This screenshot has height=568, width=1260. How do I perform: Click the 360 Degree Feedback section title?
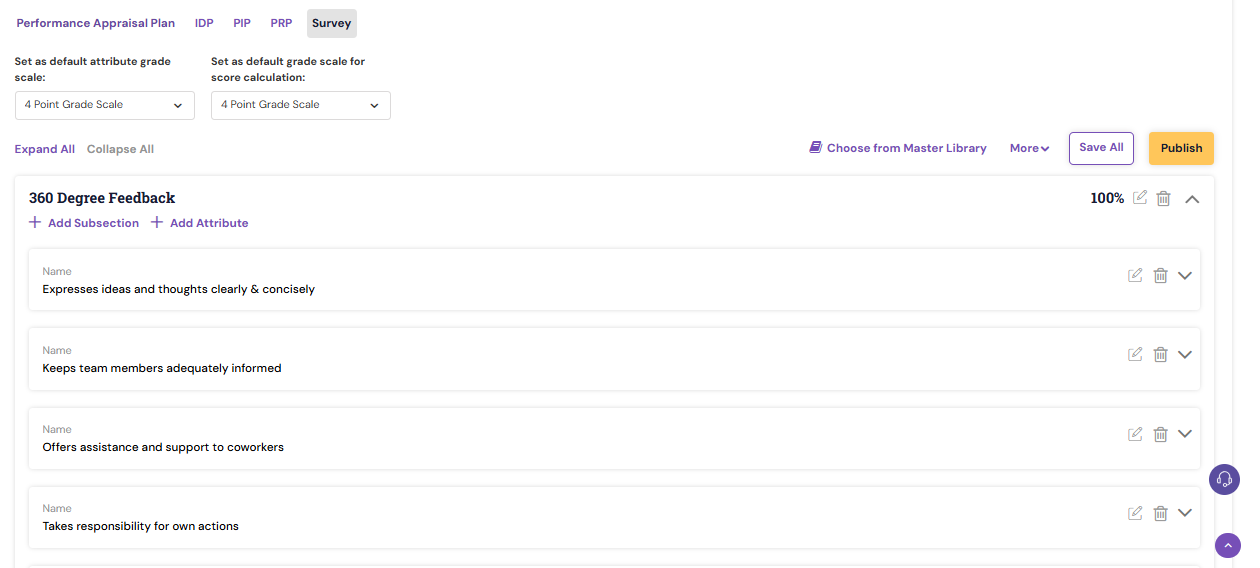pos(102,198)
